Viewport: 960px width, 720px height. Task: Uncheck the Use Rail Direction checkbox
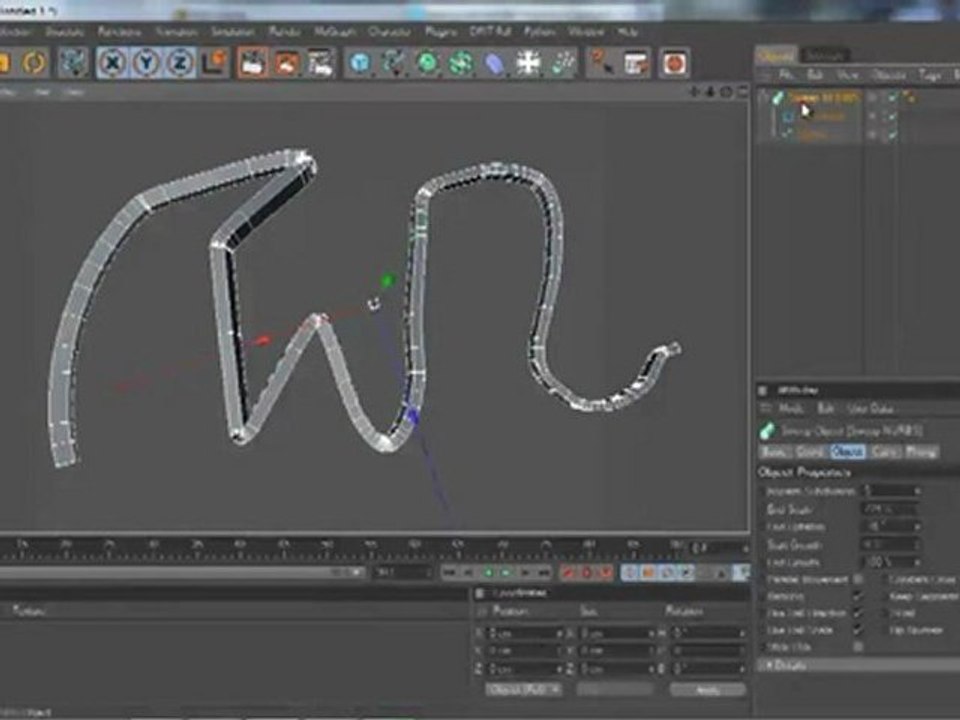coord(858,612)
